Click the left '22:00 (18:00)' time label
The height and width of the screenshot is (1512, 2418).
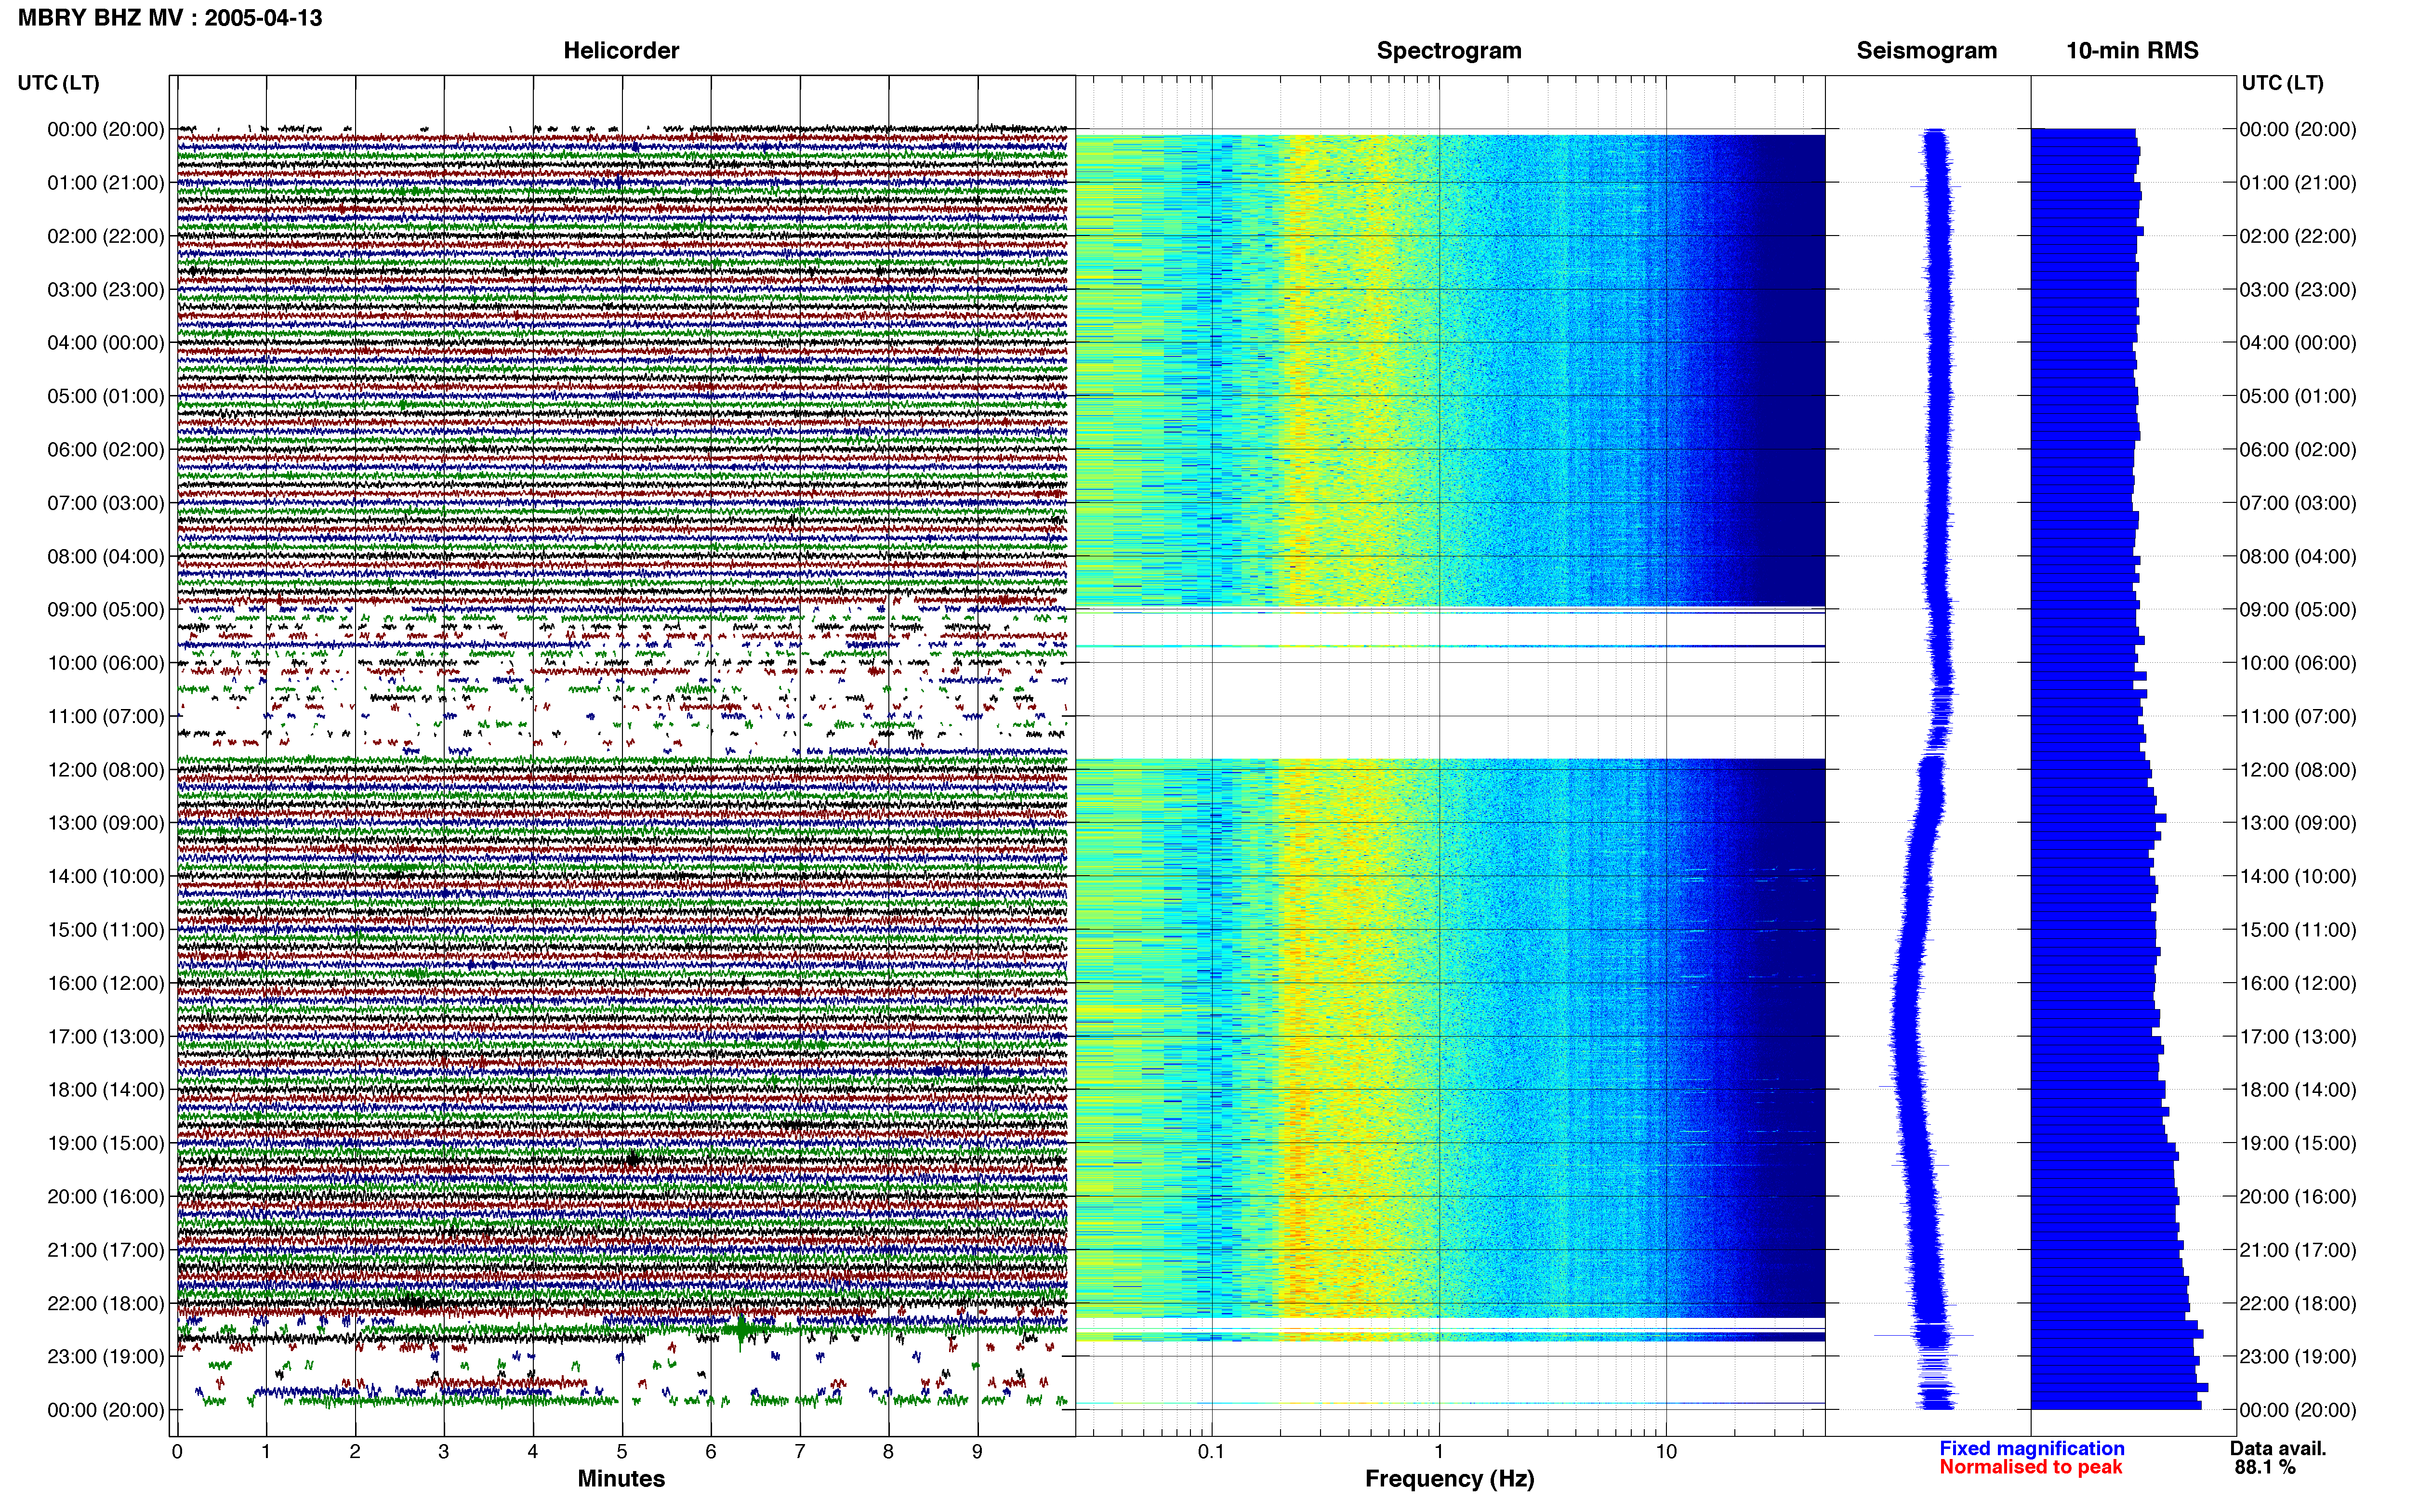[106, 1303]
